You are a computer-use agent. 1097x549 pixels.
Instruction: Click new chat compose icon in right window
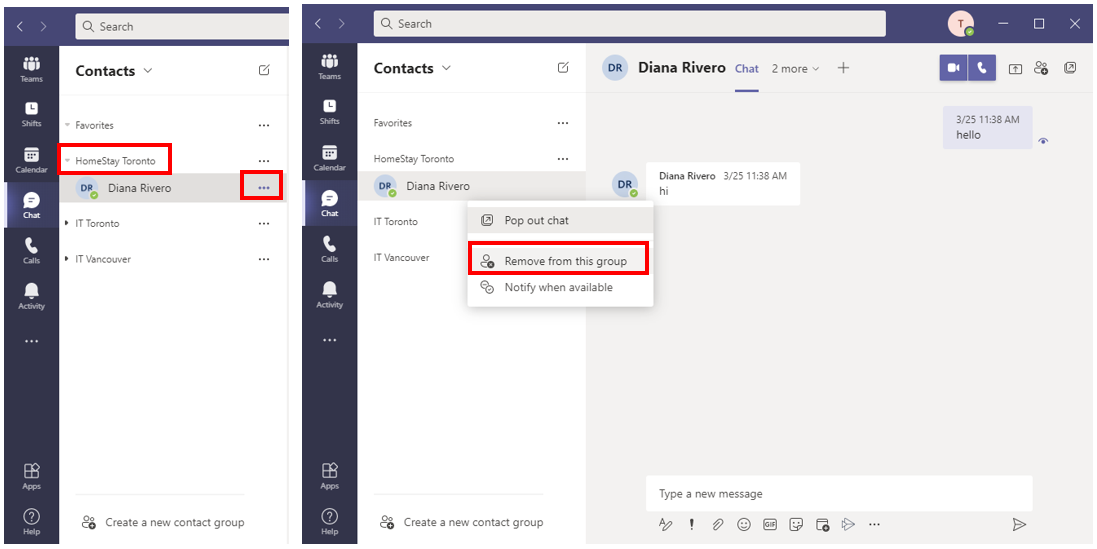coord(562,68)
